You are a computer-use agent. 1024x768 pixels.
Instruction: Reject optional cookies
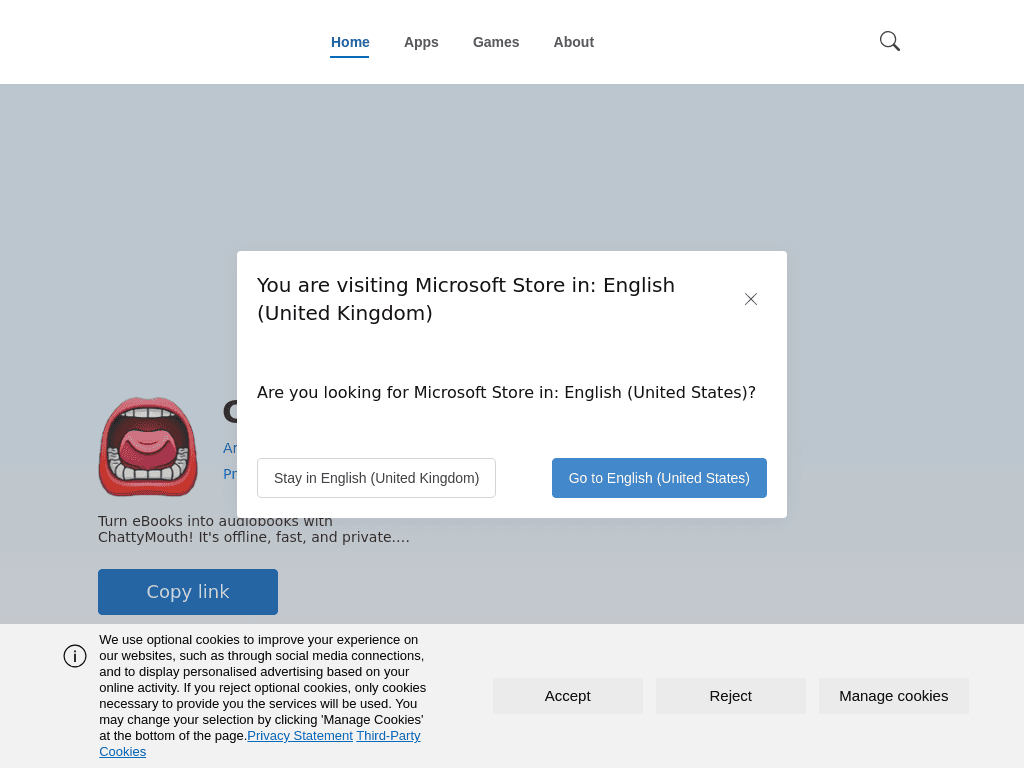[730, 696]
